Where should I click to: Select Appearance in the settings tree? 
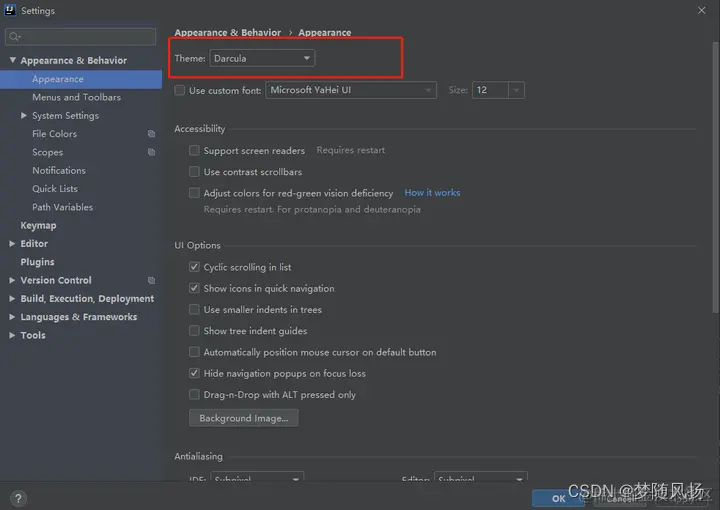click(x=81, y=79)
